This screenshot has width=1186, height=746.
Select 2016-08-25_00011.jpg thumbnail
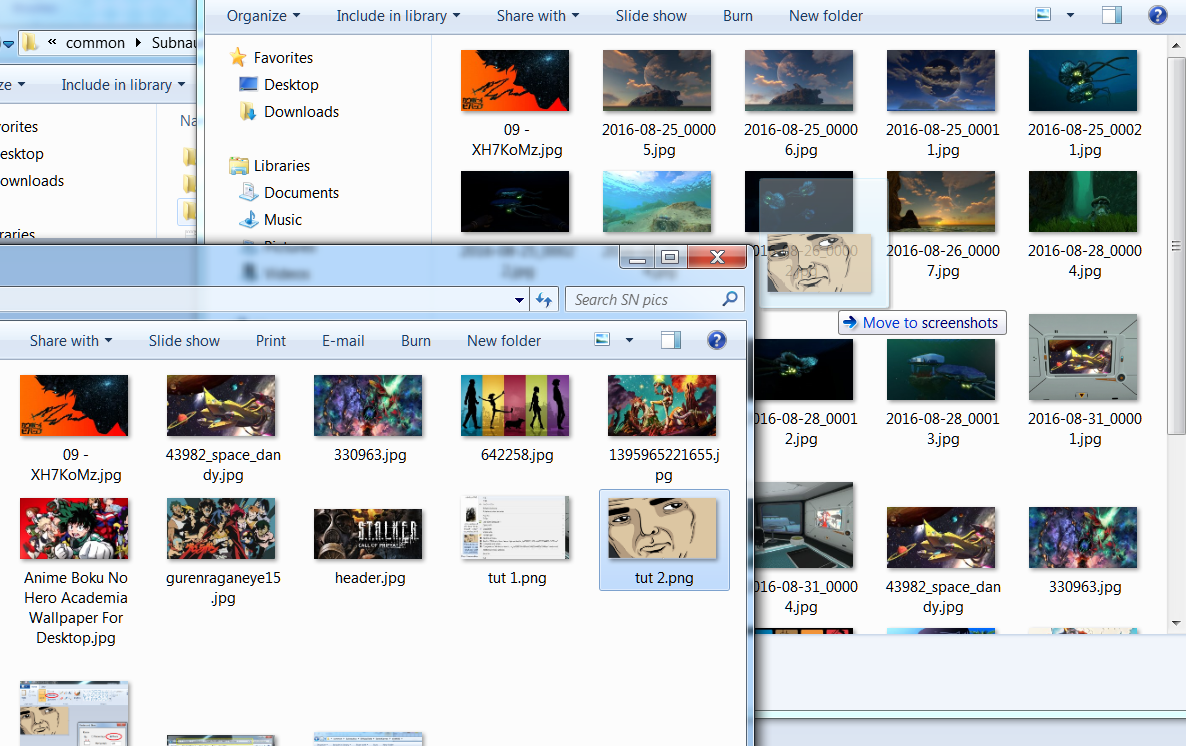pyautogui.click(x=941, y=81)
